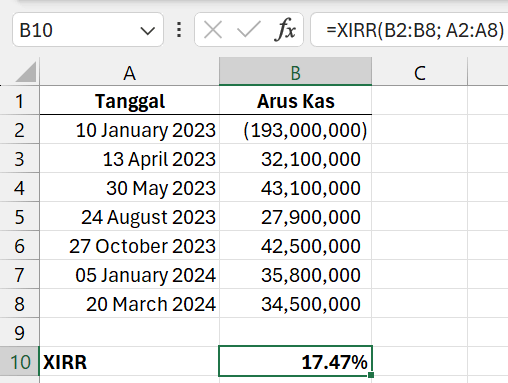
Task: Select cell with 05 January 2024
Action: pos(129,274)
